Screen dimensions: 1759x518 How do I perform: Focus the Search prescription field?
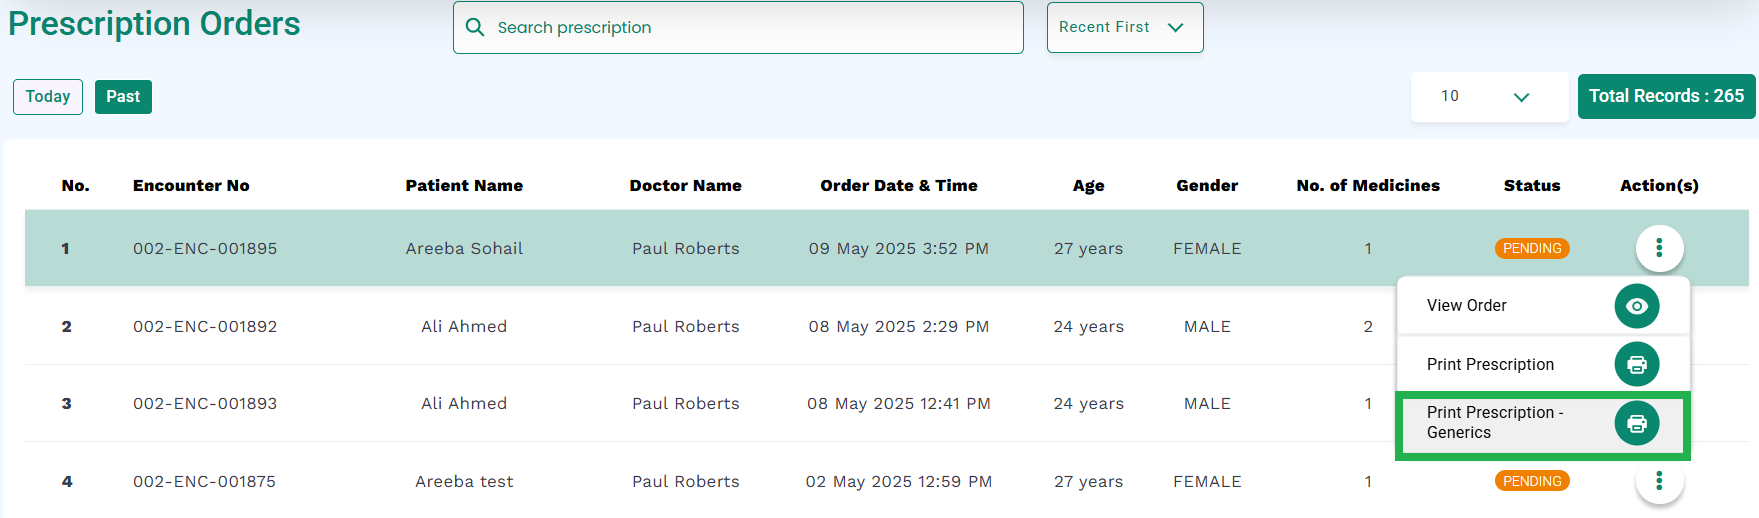(x=738, y=27)
